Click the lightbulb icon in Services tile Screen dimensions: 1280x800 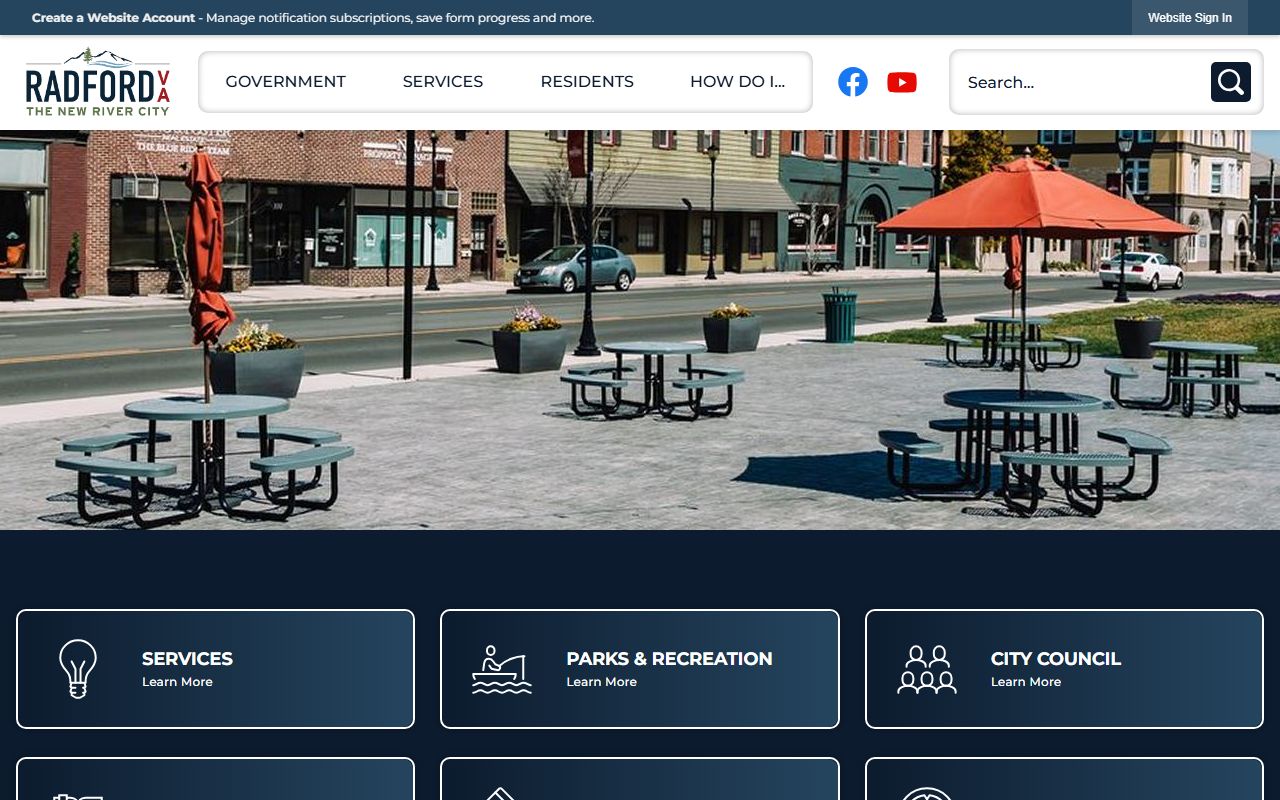tap(78, 668)
